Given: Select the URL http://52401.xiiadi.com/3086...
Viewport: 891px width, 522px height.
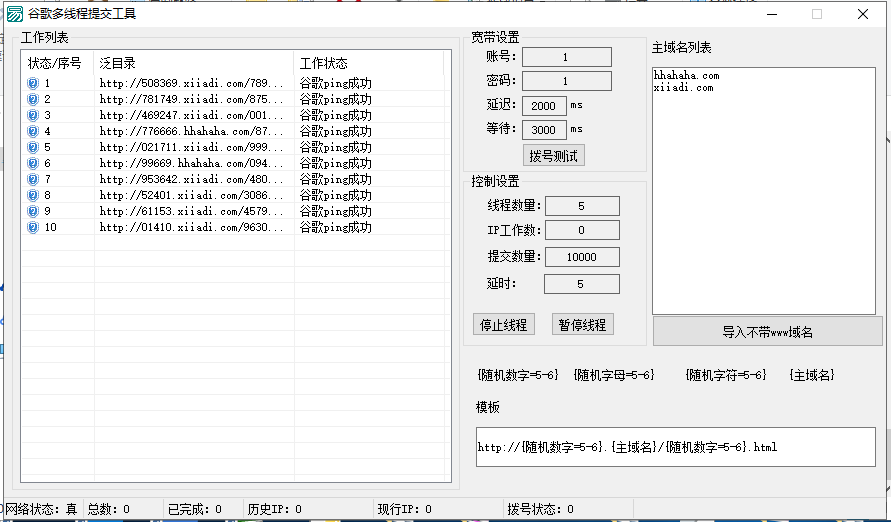Looking at the screenshot, I should [x=191, y=195].
